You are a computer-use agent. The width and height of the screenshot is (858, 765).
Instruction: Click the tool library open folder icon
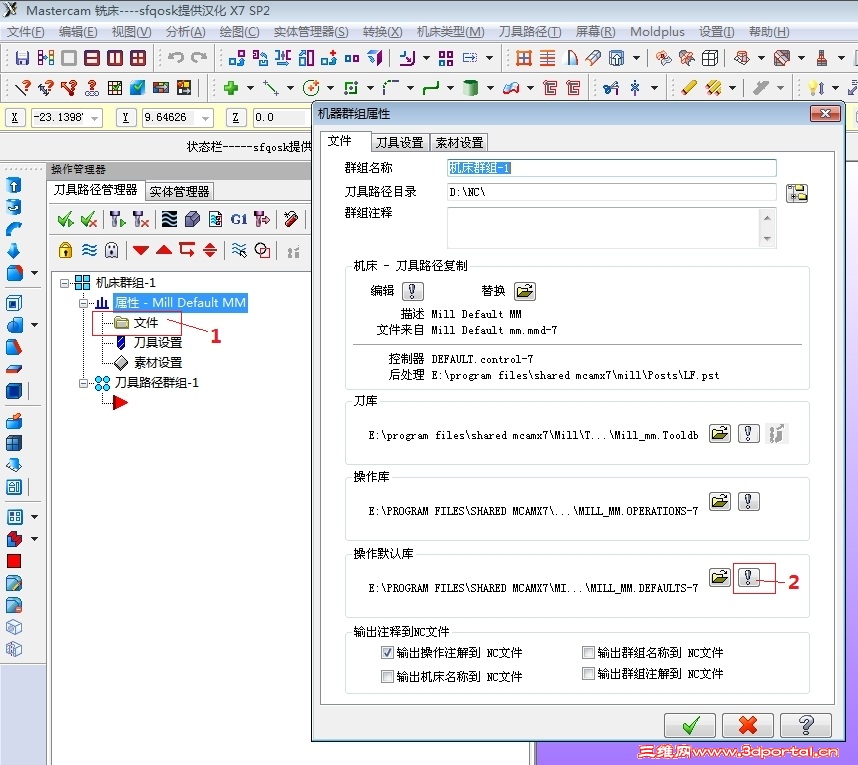tap(720, 434)
